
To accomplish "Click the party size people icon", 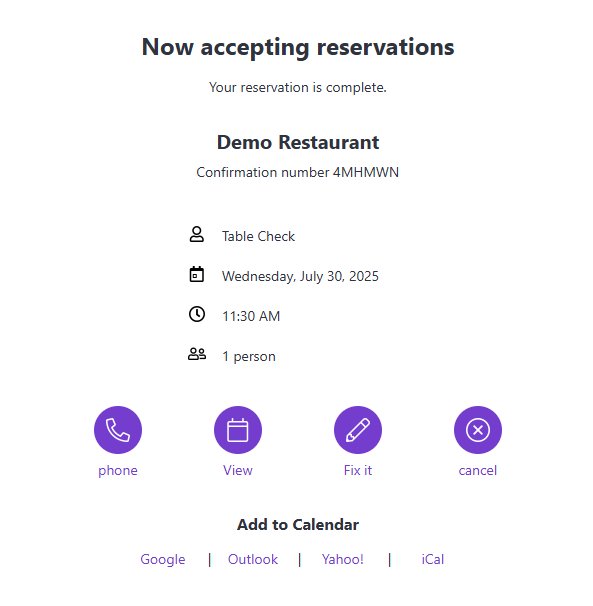I will [x=197, y=354].
